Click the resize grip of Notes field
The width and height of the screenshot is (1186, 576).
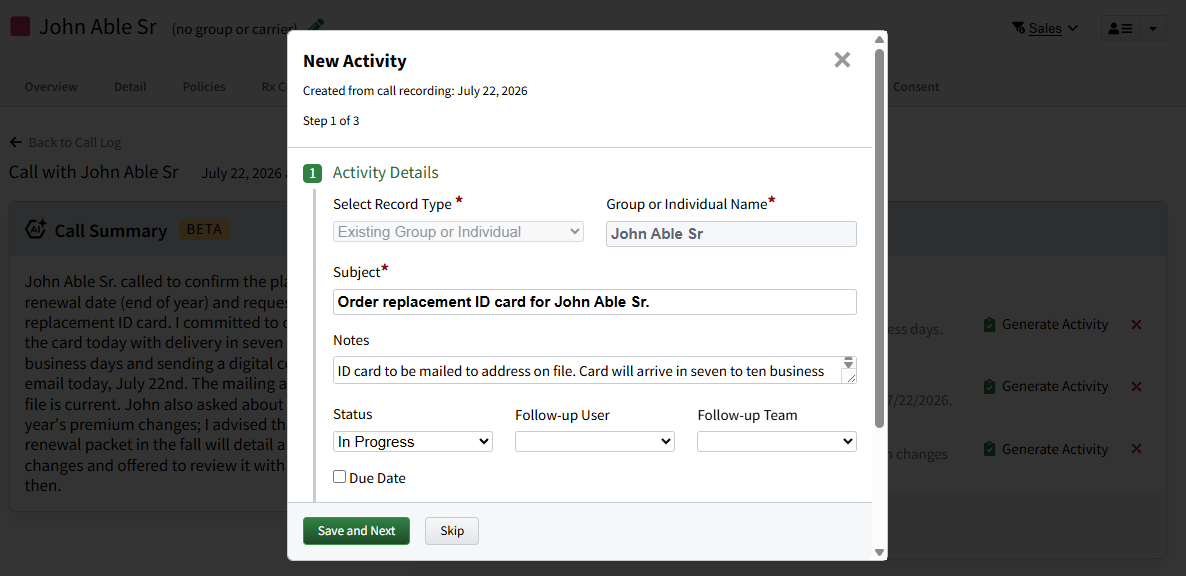tap(849, 376)
